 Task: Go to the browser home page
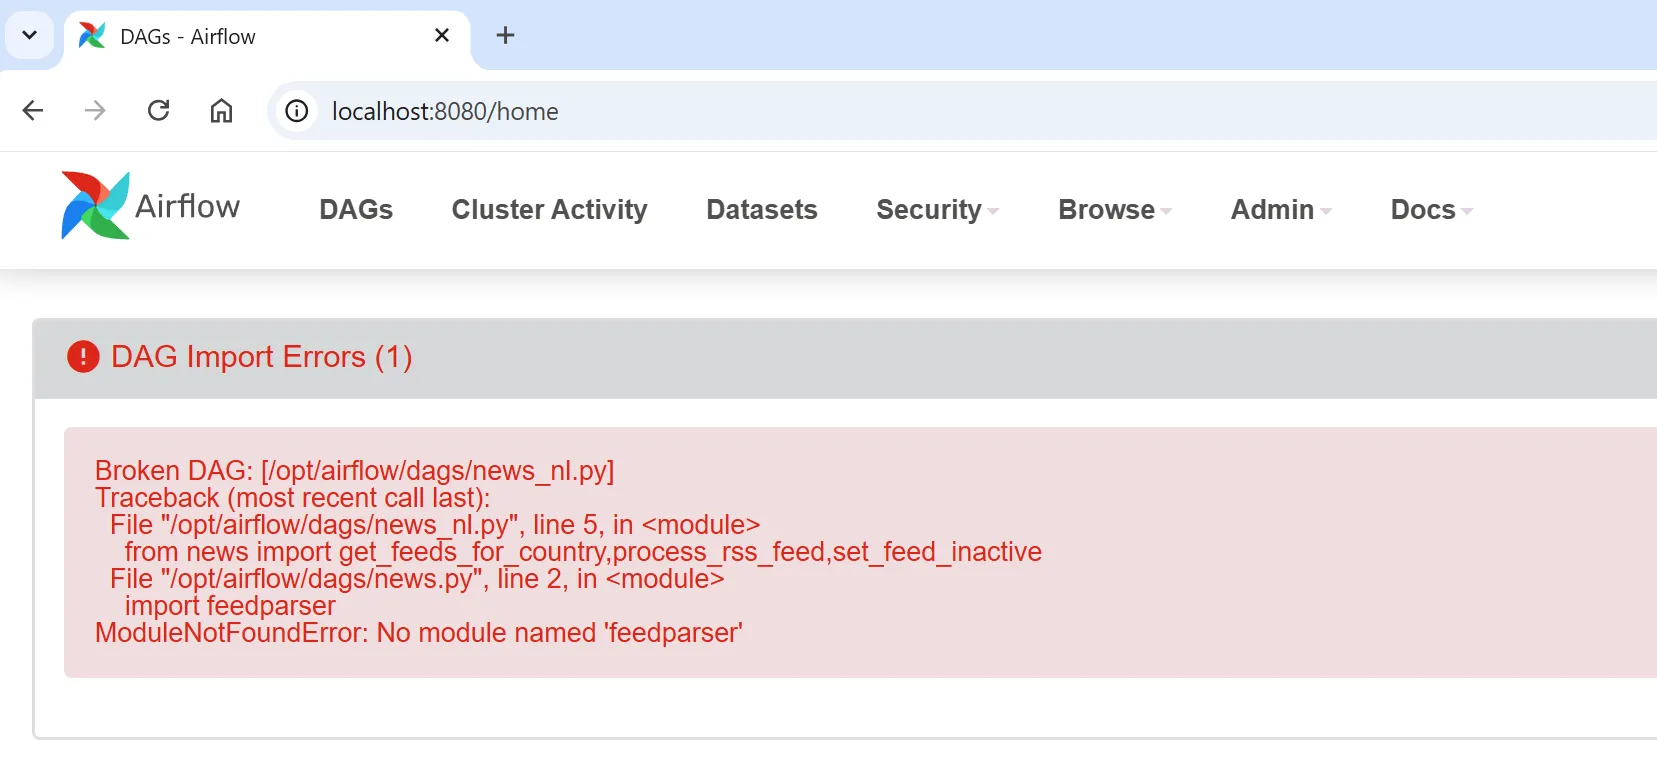[221, 110]
